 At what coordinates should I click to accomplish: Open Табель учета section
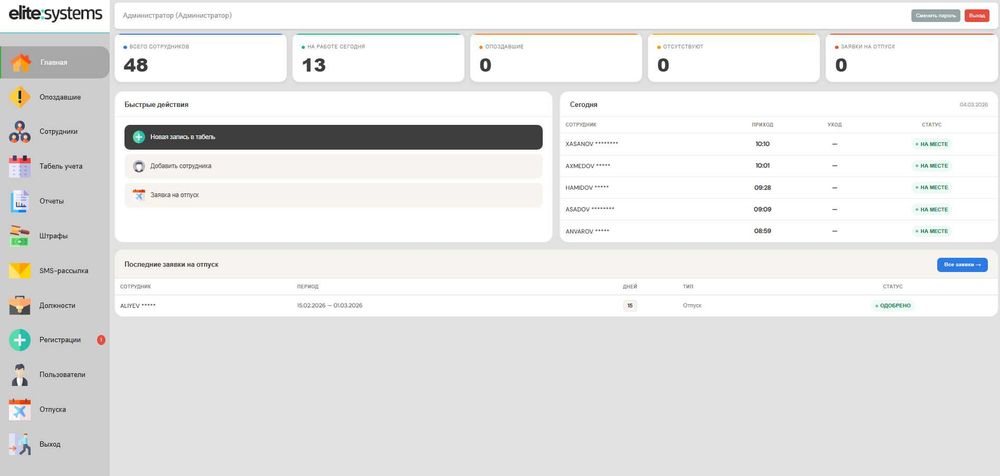[55, 167]
